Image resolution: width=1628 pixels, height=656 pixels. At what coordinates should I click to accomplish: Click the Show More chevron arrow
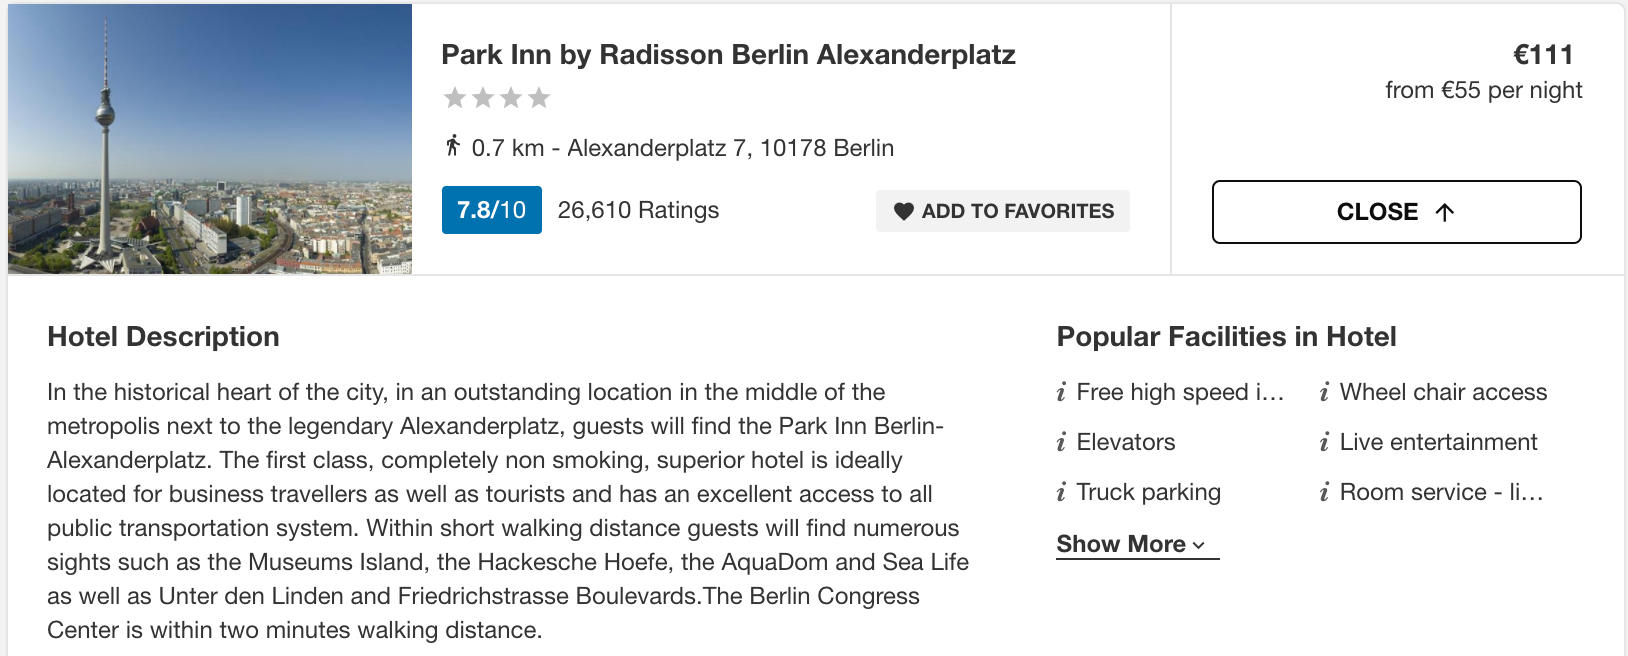(1199, 545)
